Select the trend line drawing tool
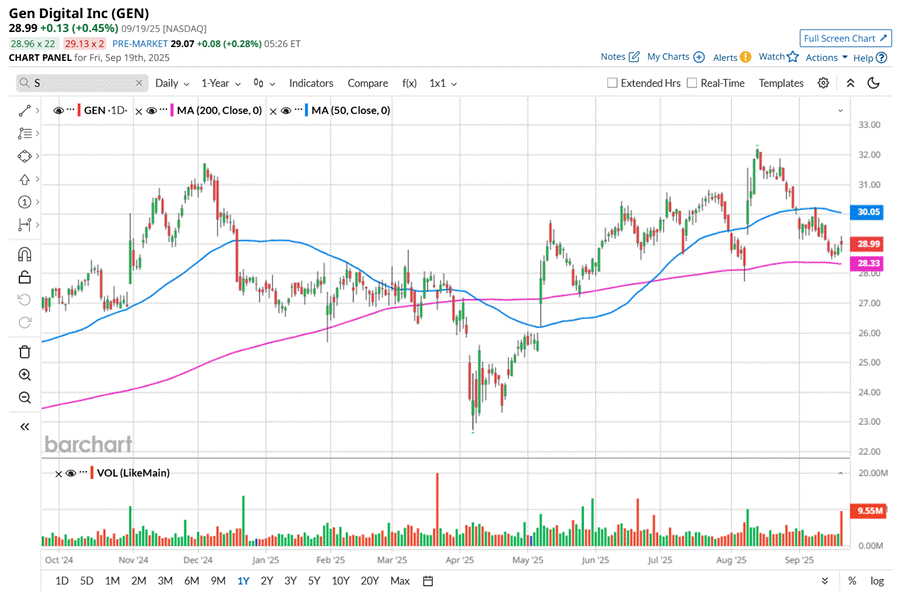The image size is (903, 596). tap(24, 111)
